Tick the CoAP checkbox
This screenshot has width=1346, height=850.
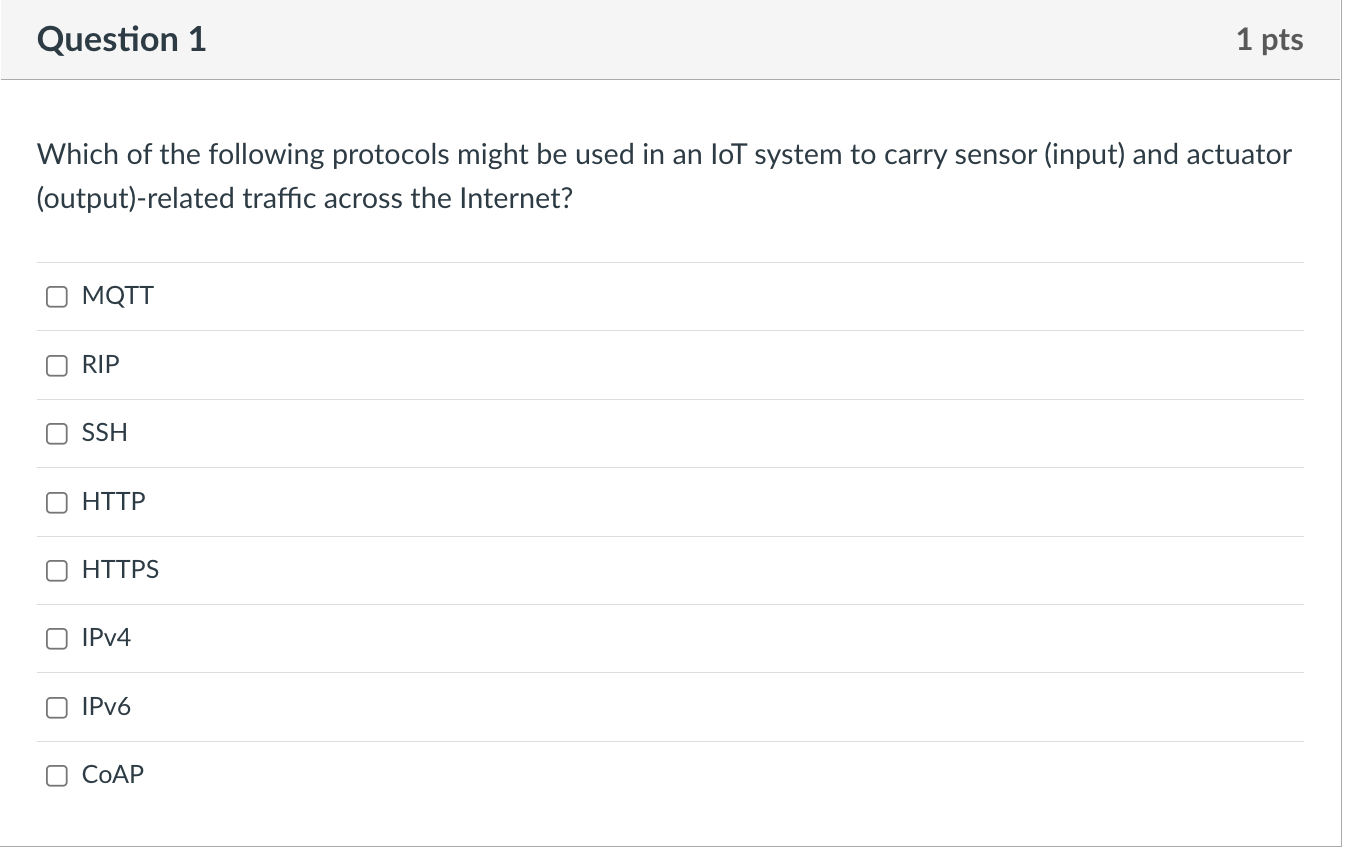57,775
